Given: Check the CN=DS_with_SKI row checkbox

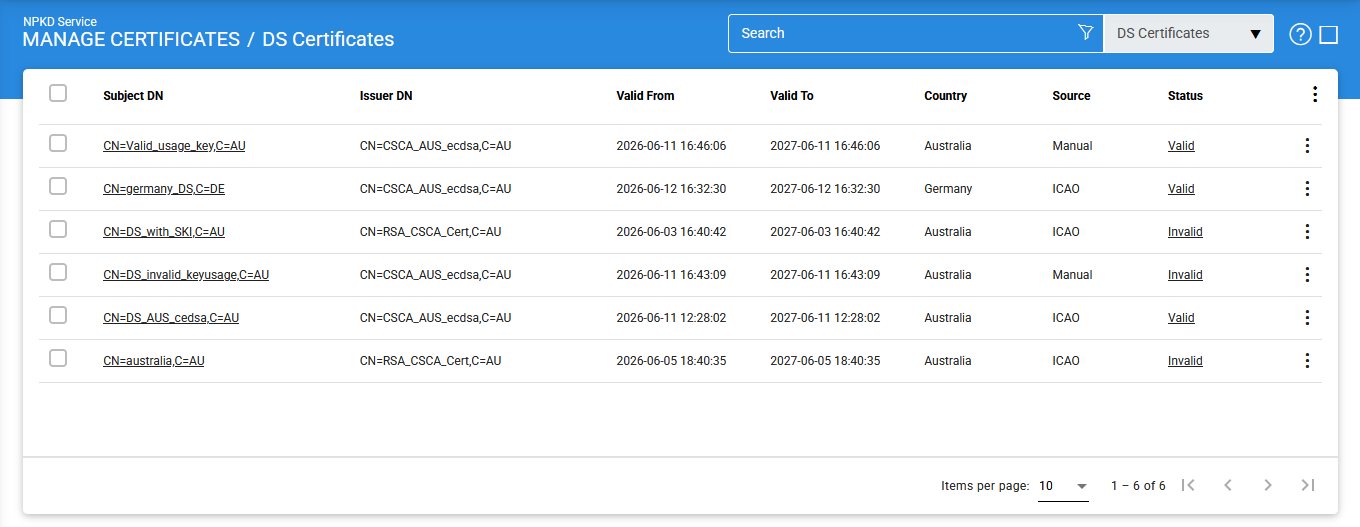Looking at the screenshot, I should coord(58,229).
